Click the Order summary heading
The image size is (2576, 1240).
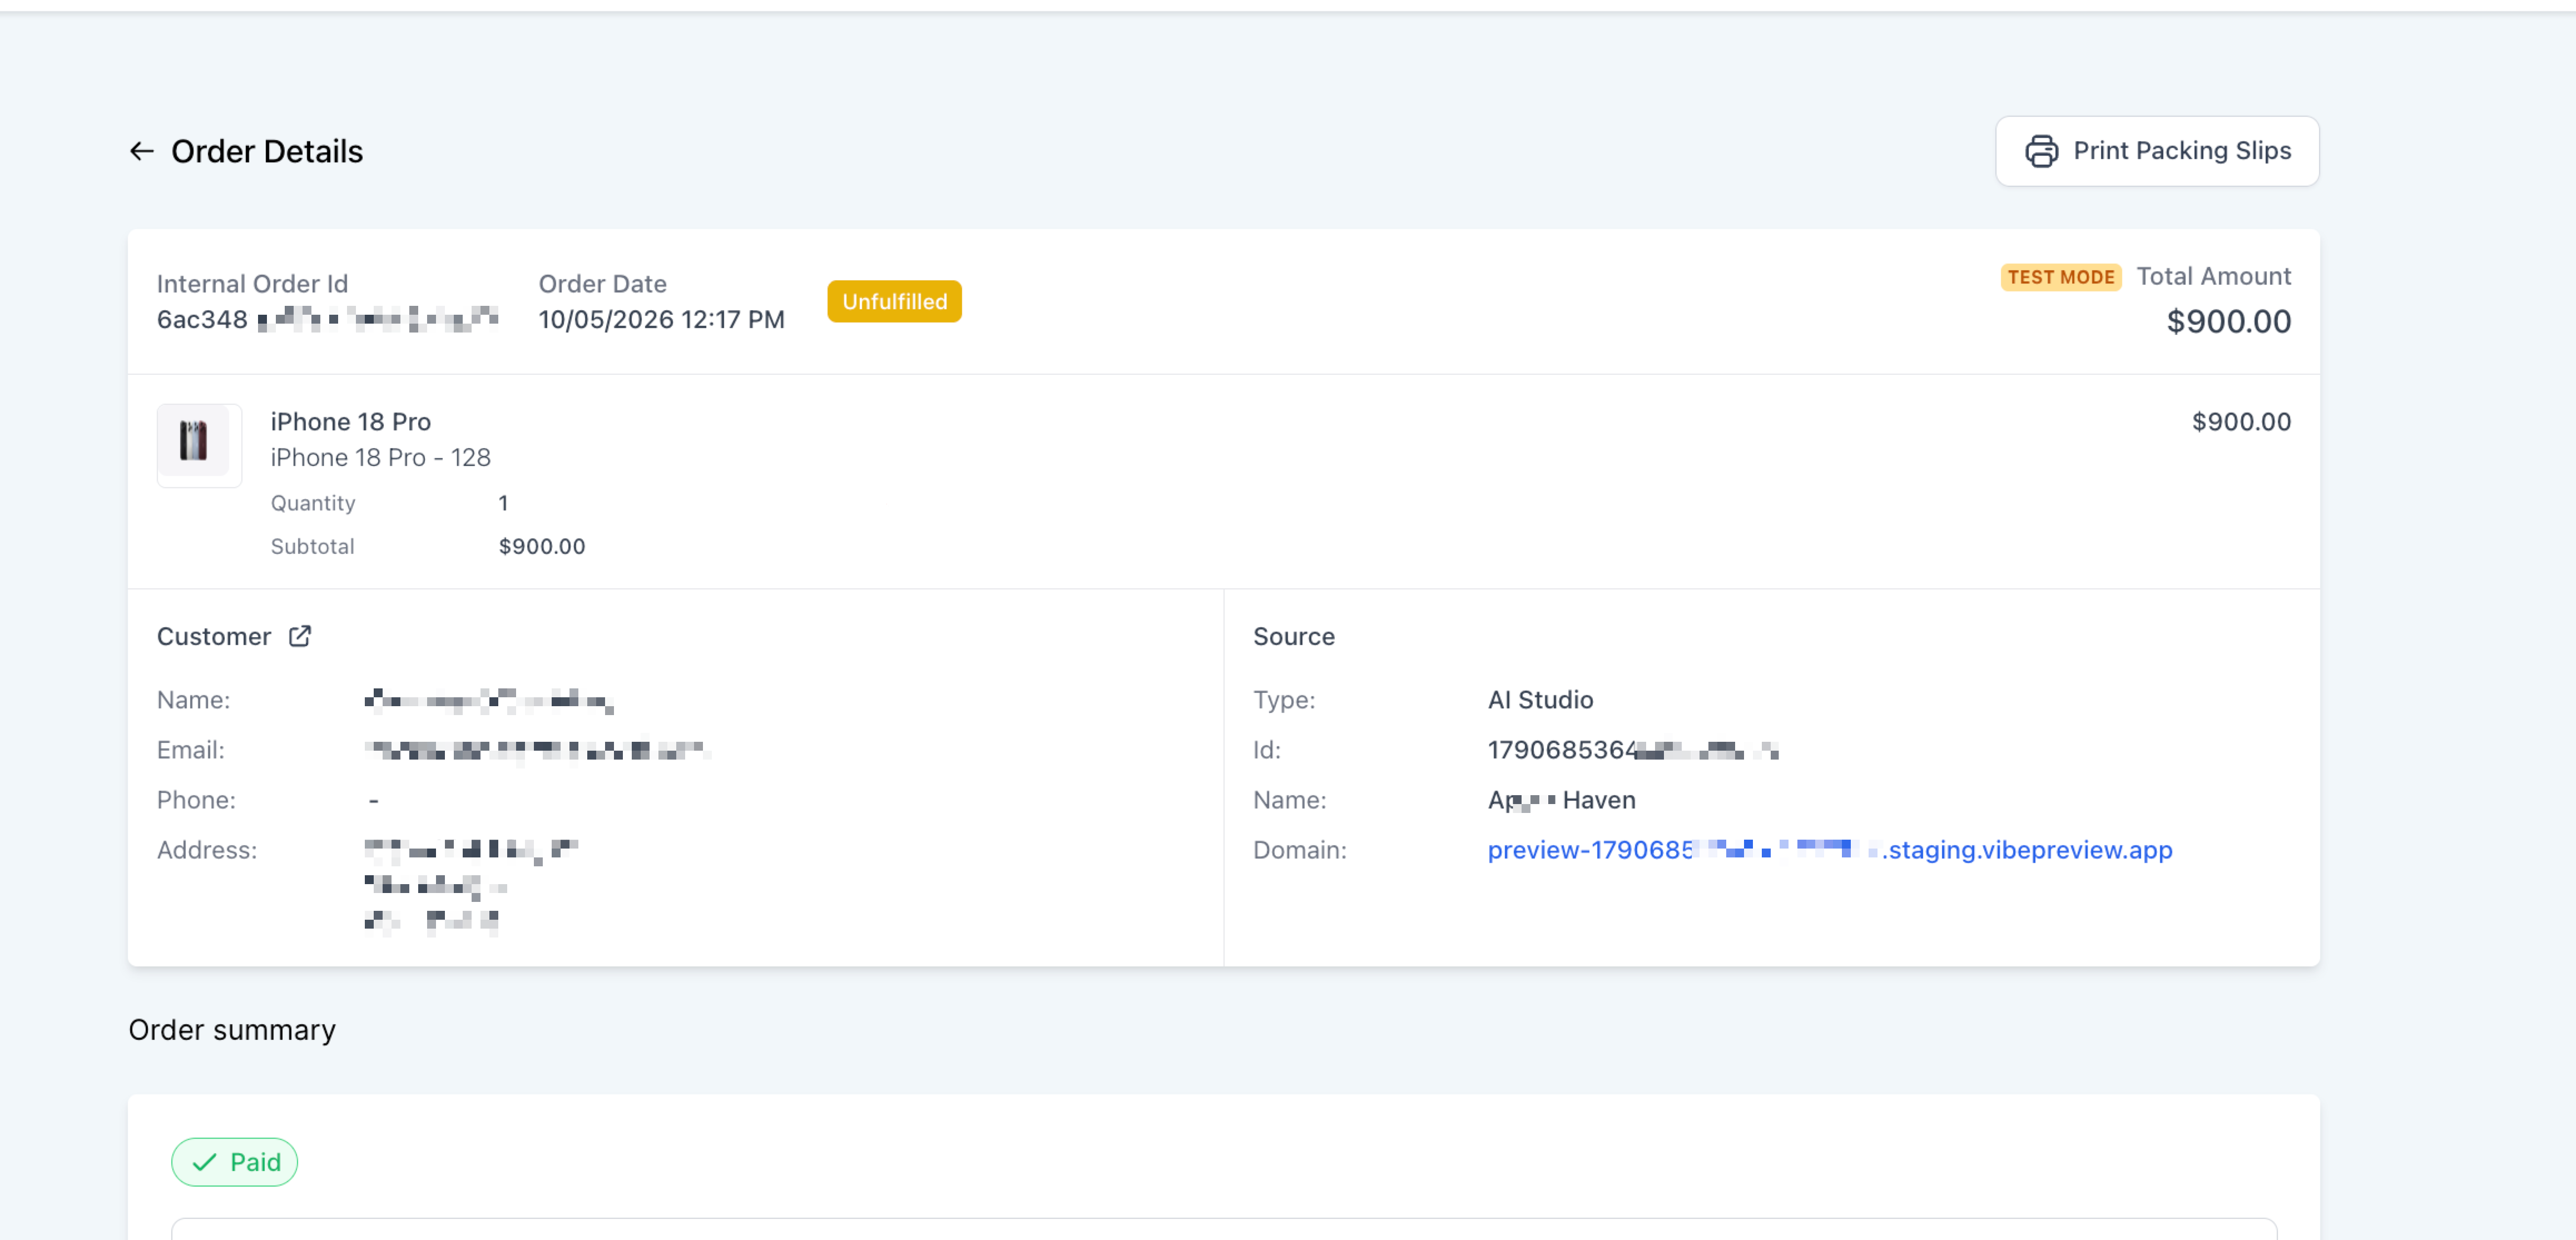(232, 1029)
